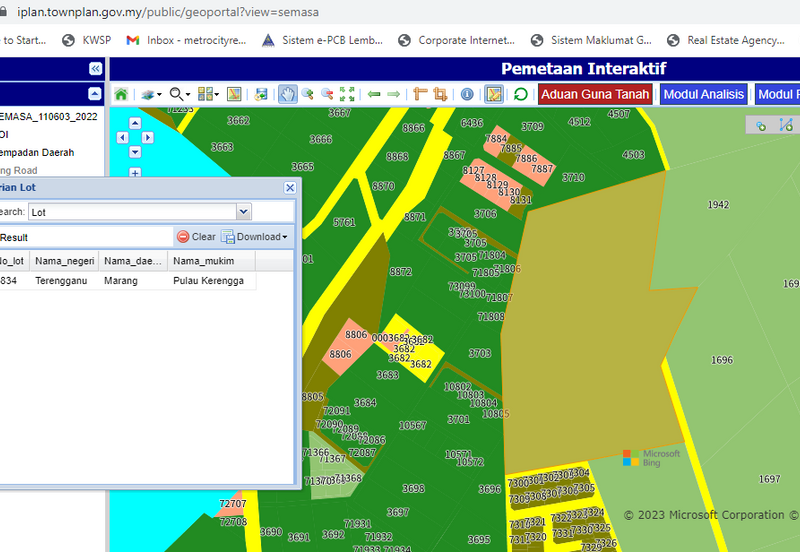Viewport: 800px width, 552px height.
Task: Open the KWSP bookmark
Action: [86, 40]
